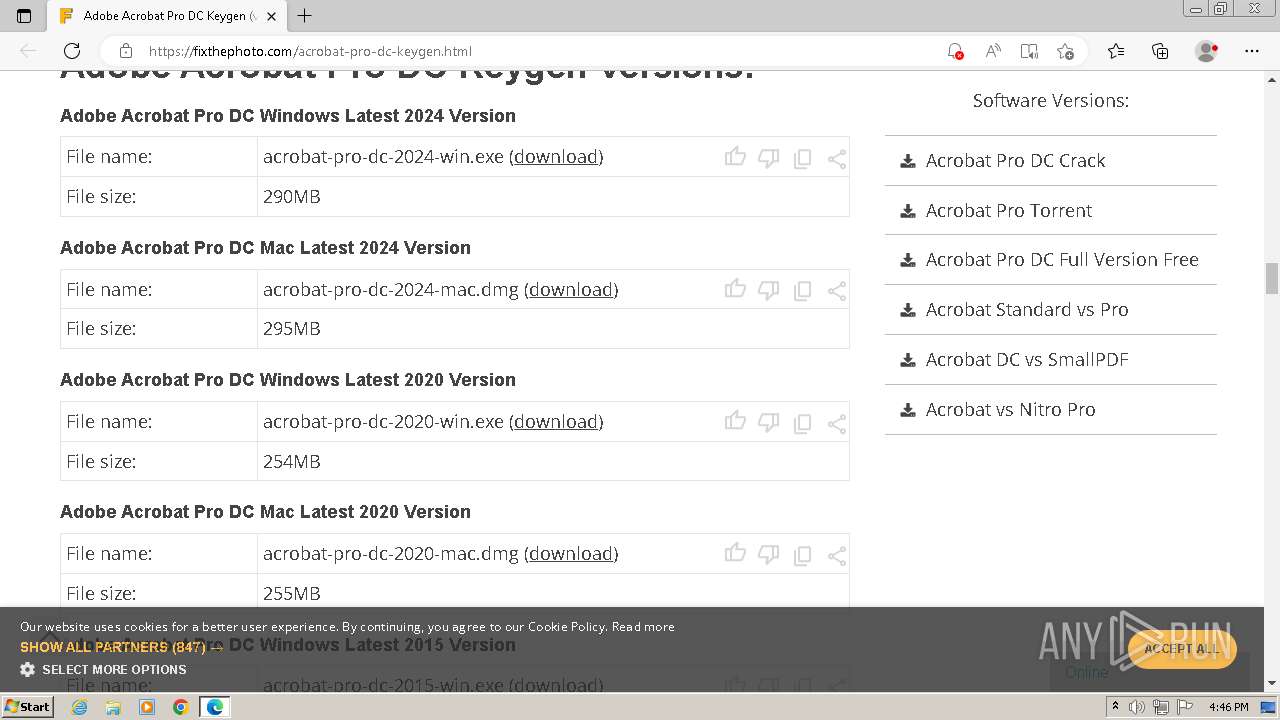This screenshot has height=720, width=1280.
Task: Launch Internet Explorer from the taskbar
Action: (x=79, y=707)
